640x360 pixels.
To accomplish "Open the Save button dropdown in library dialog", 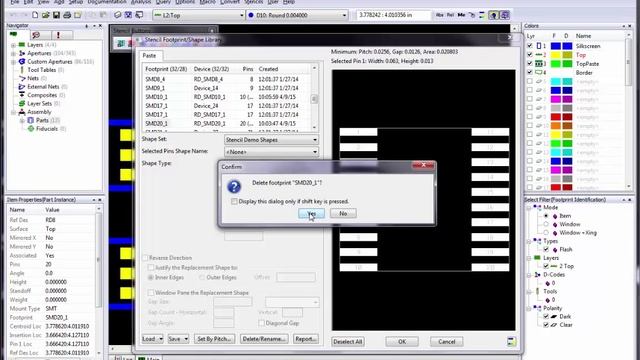I will pos(186,339).
